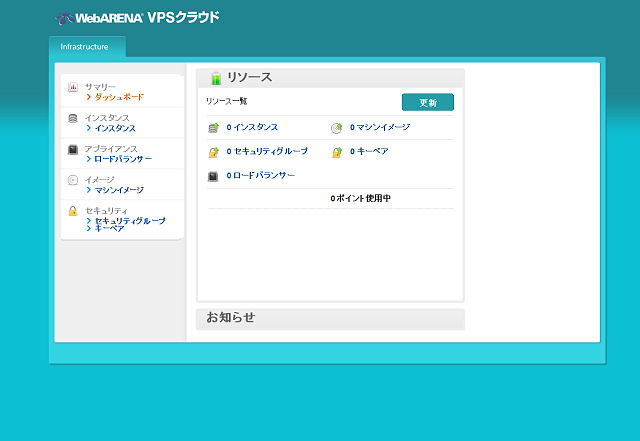Click the アプライアンス server icon in sidebar
Viewport: 640px width, 441px height.
pyautogui.click(x=73, y=149)
